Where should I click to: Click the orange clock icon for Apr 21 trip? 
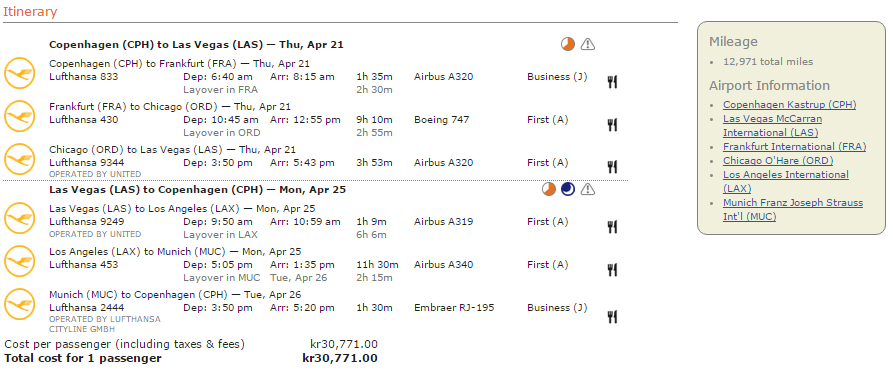point(568,44)
